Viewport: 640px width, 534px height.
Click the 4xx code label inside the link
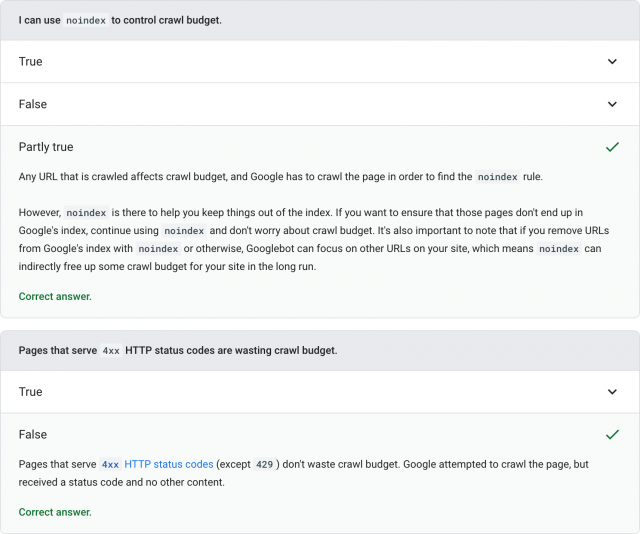click(110, 465)
